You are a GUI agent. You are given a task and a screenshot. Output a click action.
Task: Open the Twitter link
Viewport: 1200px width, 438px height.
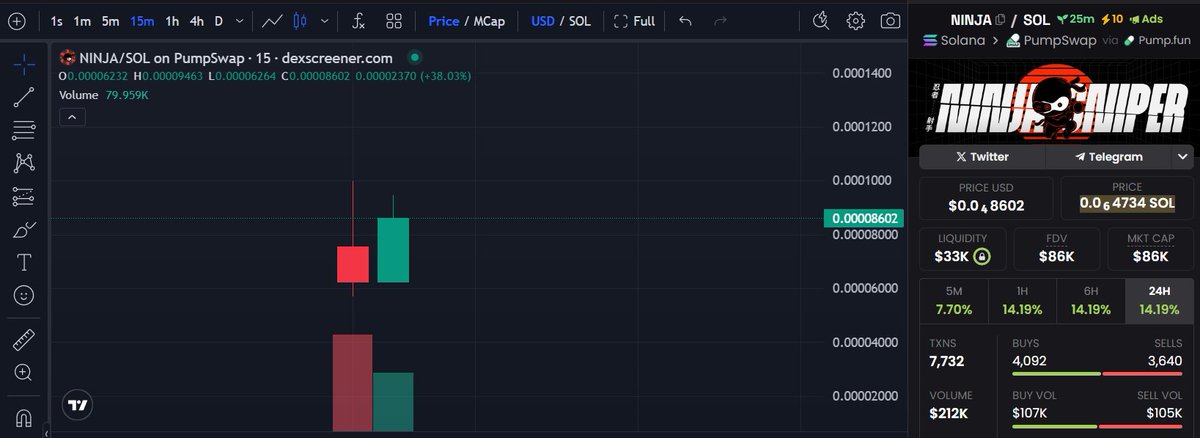click(x=982, y=157)
